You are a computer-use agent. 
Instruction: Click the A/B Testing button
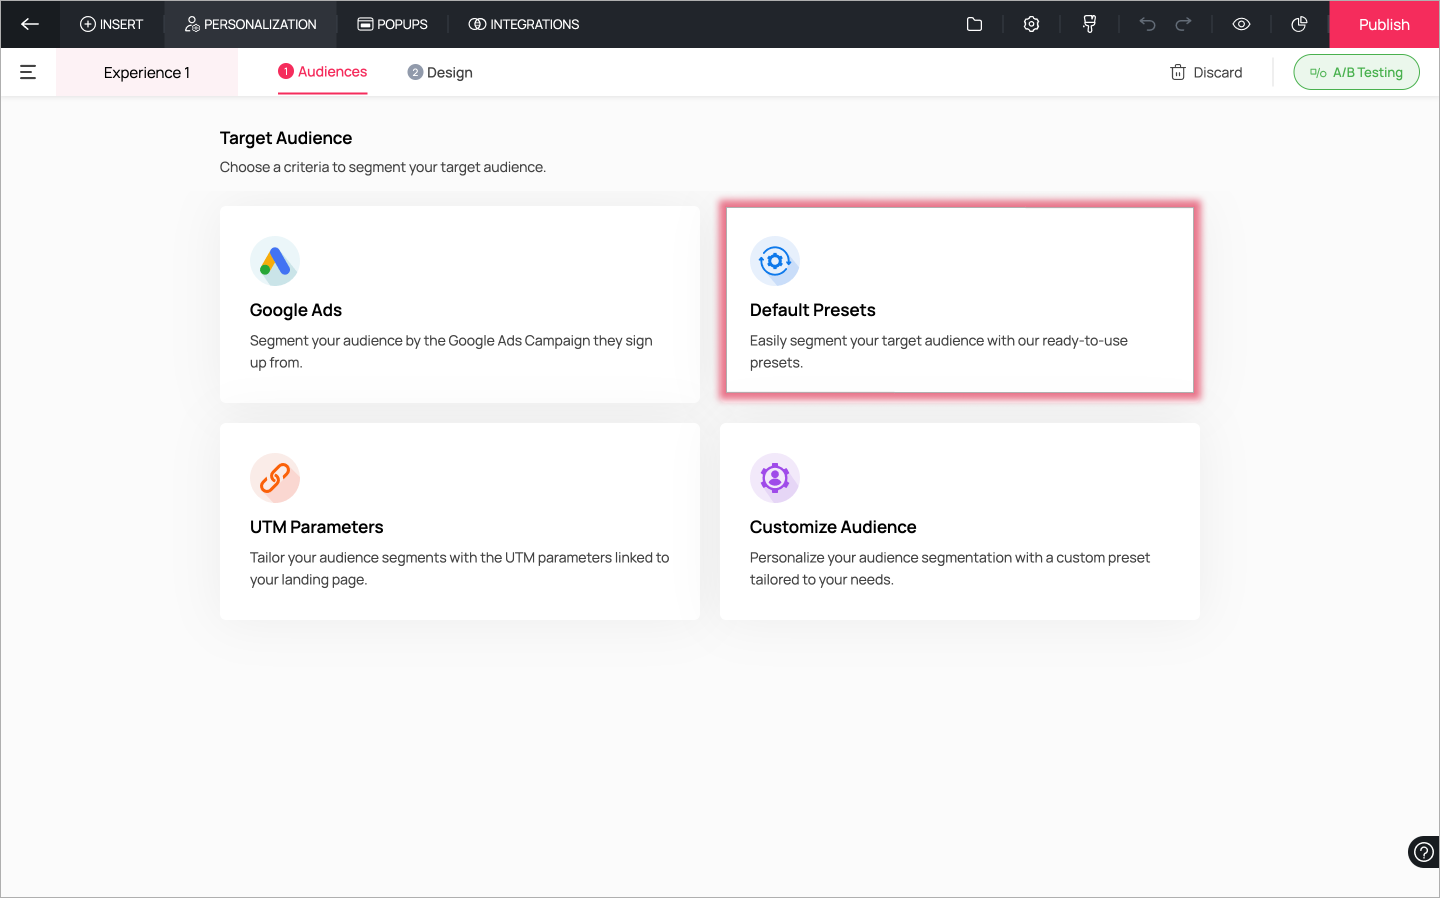1356,72
